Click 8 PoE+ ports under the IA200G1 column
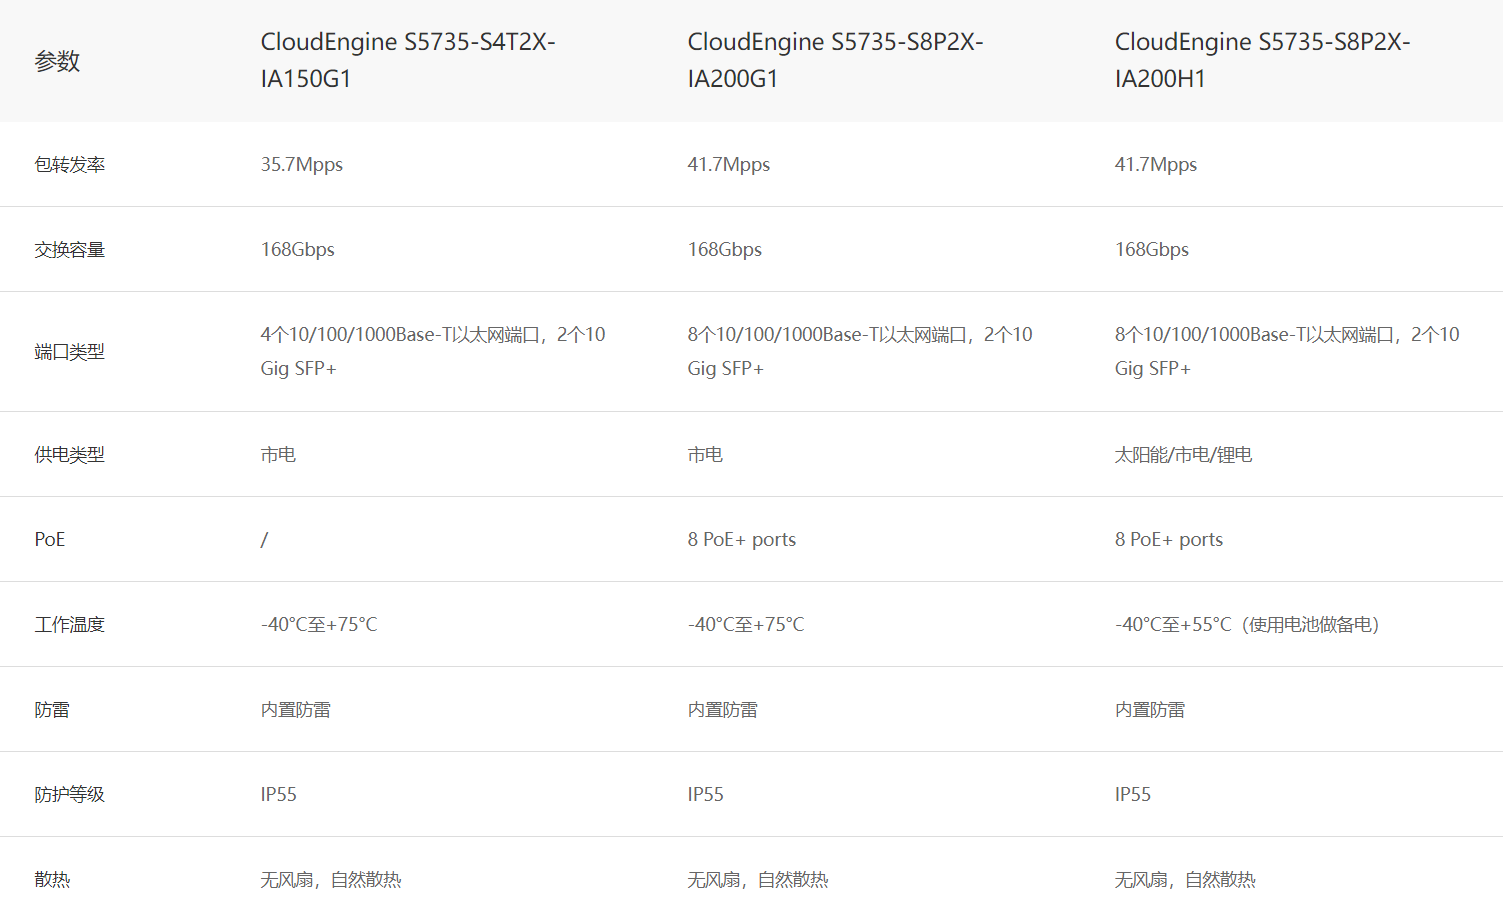The width and height of the screenshot is (1503, 917). coord(741,540)
